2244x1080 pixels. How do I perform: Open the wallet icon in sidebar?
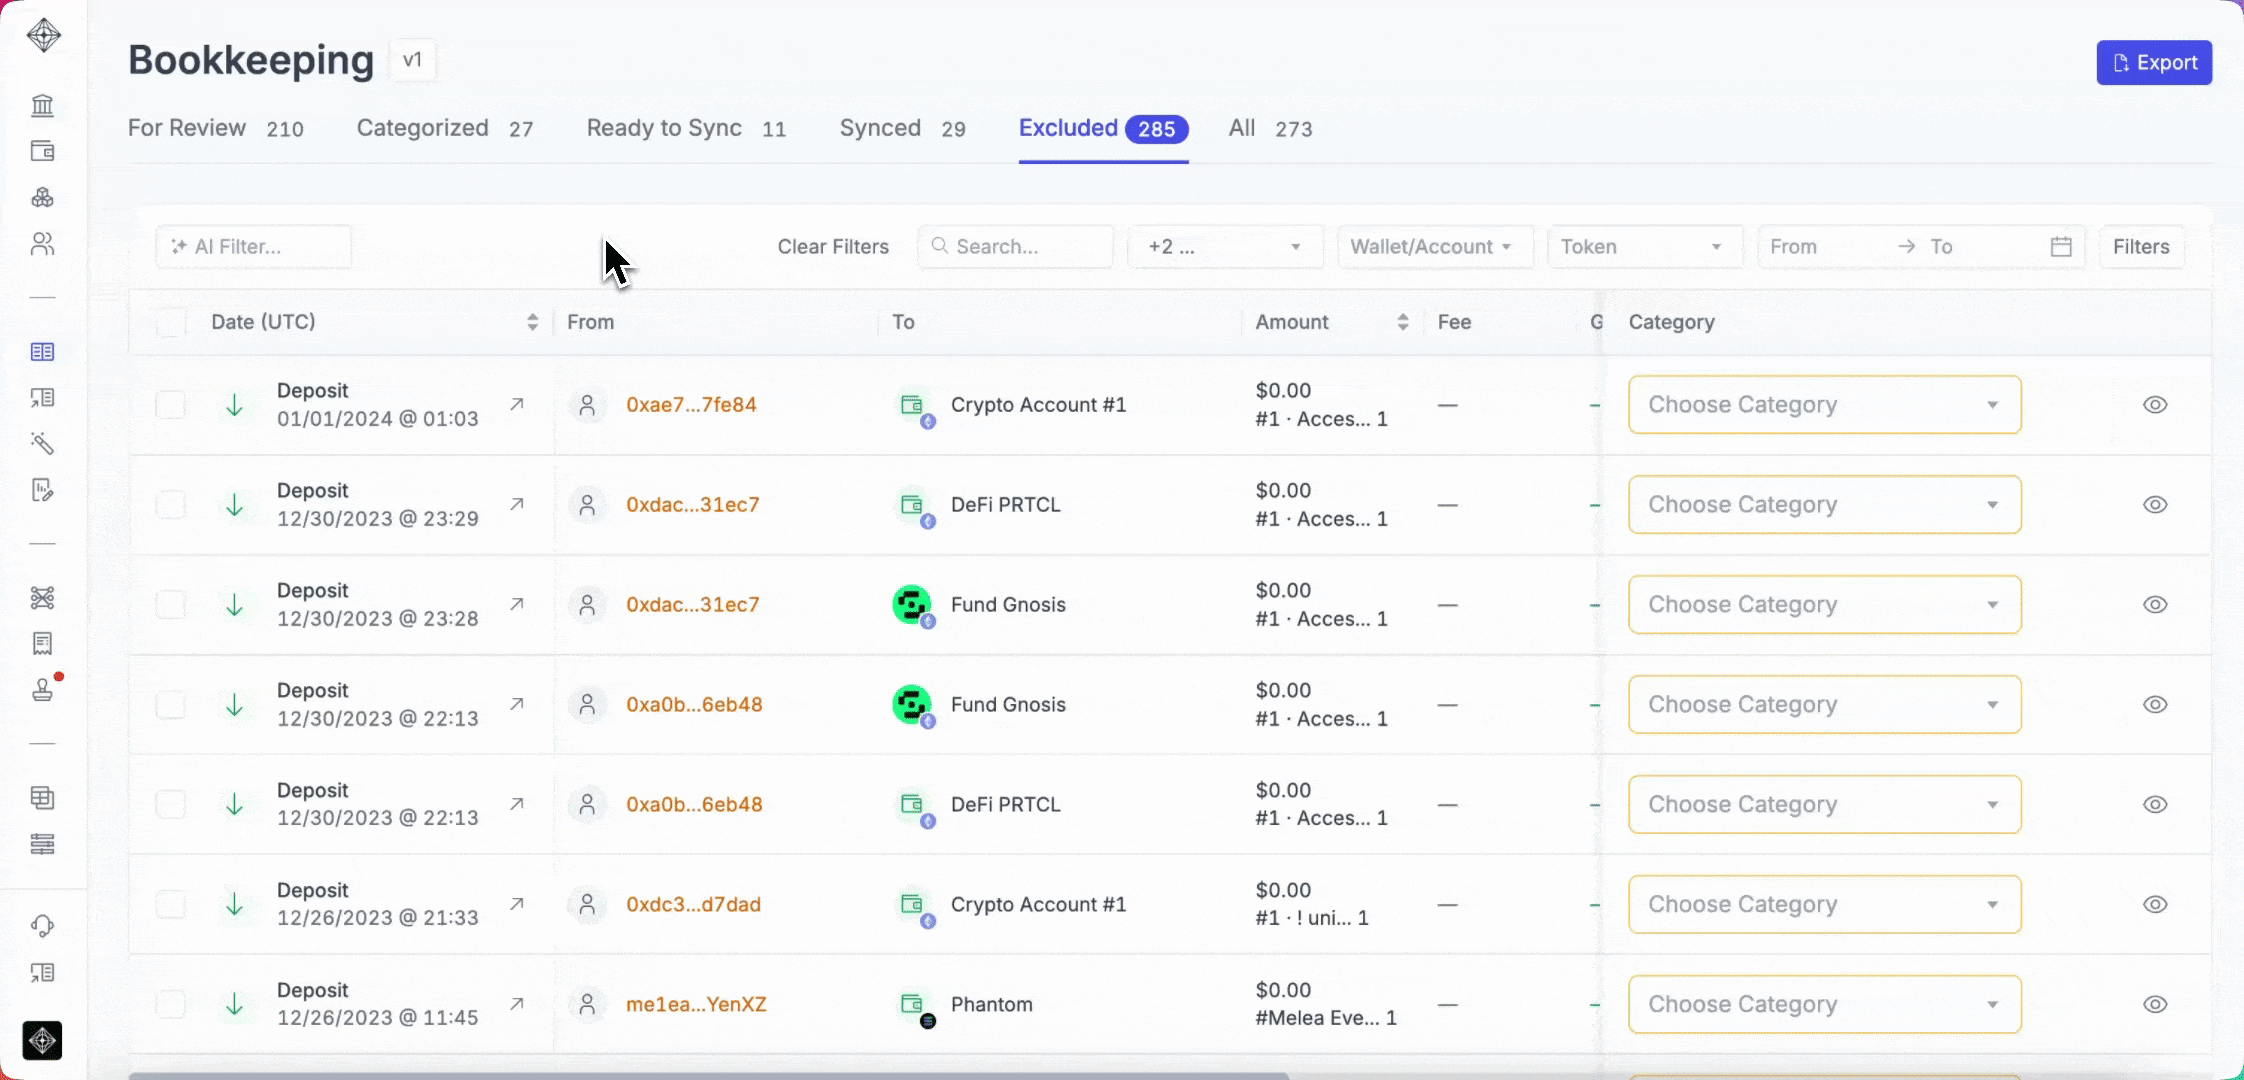[x=42, y=151]
